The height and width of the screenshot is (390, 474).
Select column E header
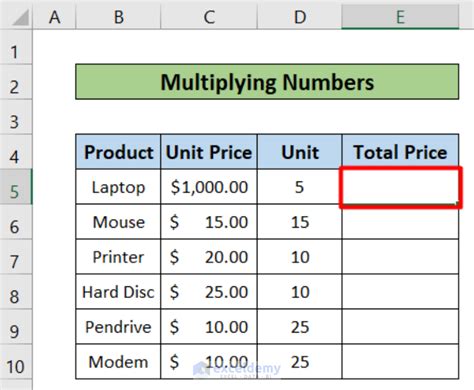[x=400, y=17]
